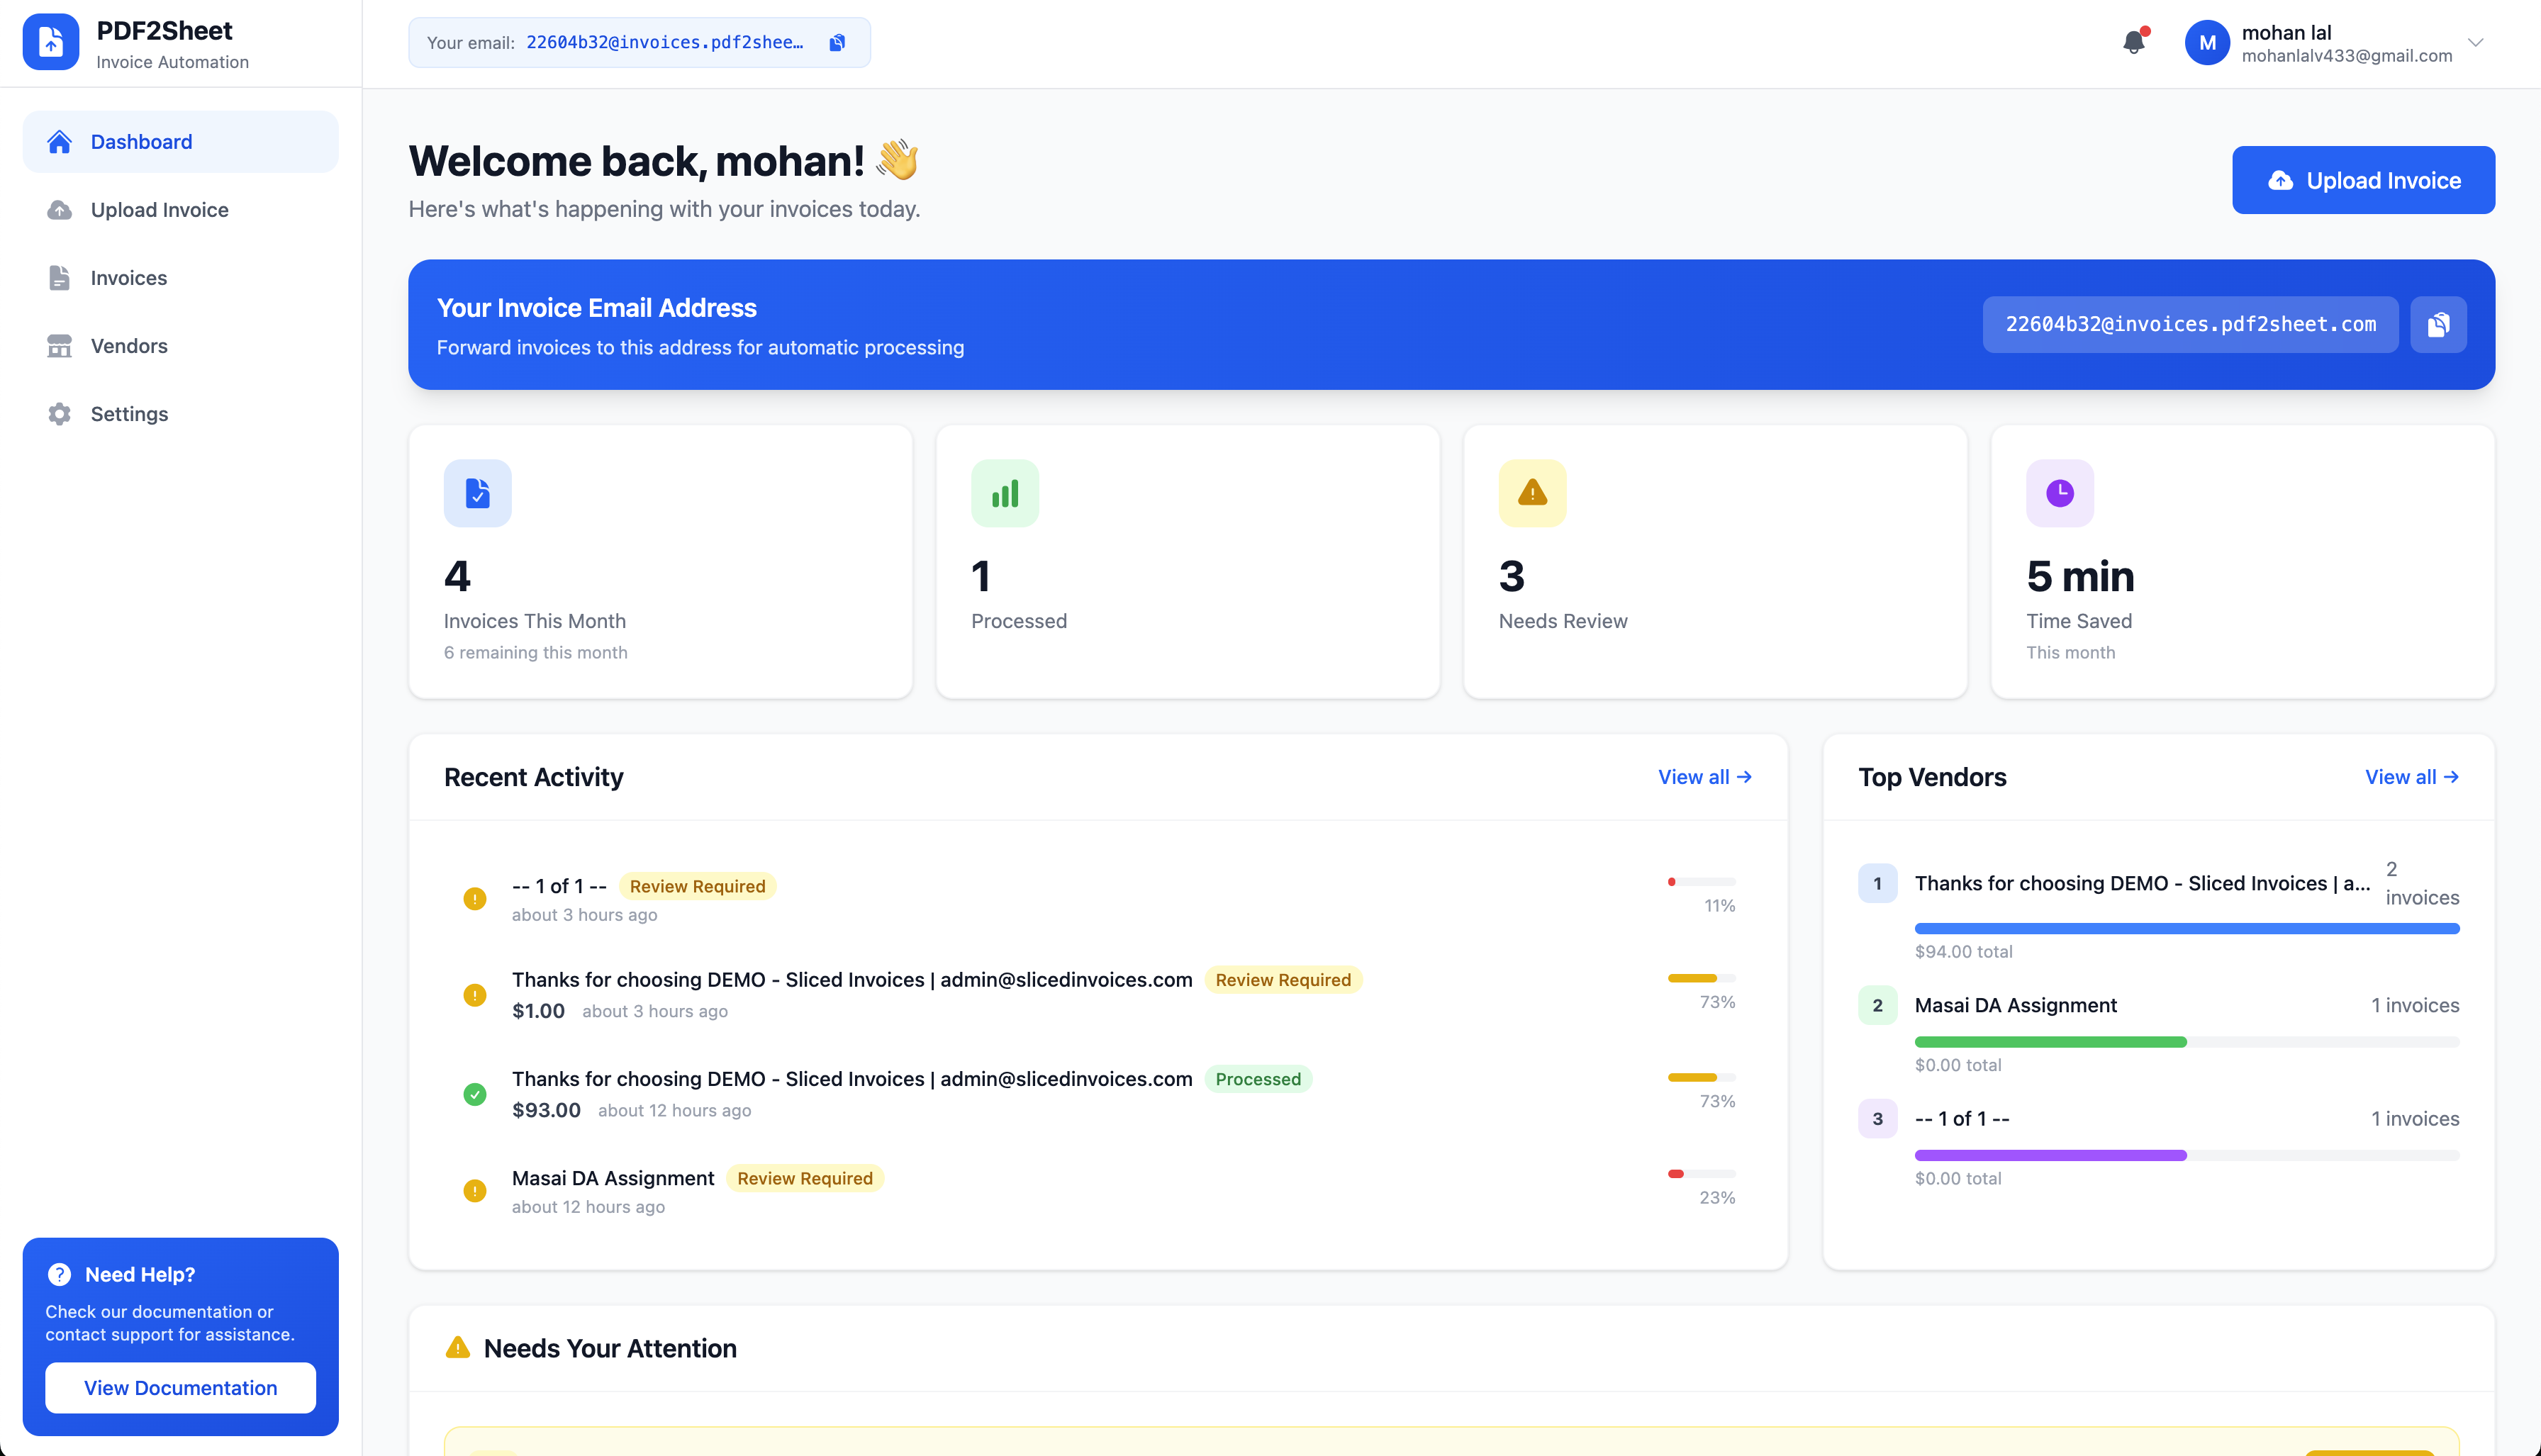This screenshot has width=2541, height=1456.
Task: Copy email via header clipboard icon
Action: [x=837, y=42]
